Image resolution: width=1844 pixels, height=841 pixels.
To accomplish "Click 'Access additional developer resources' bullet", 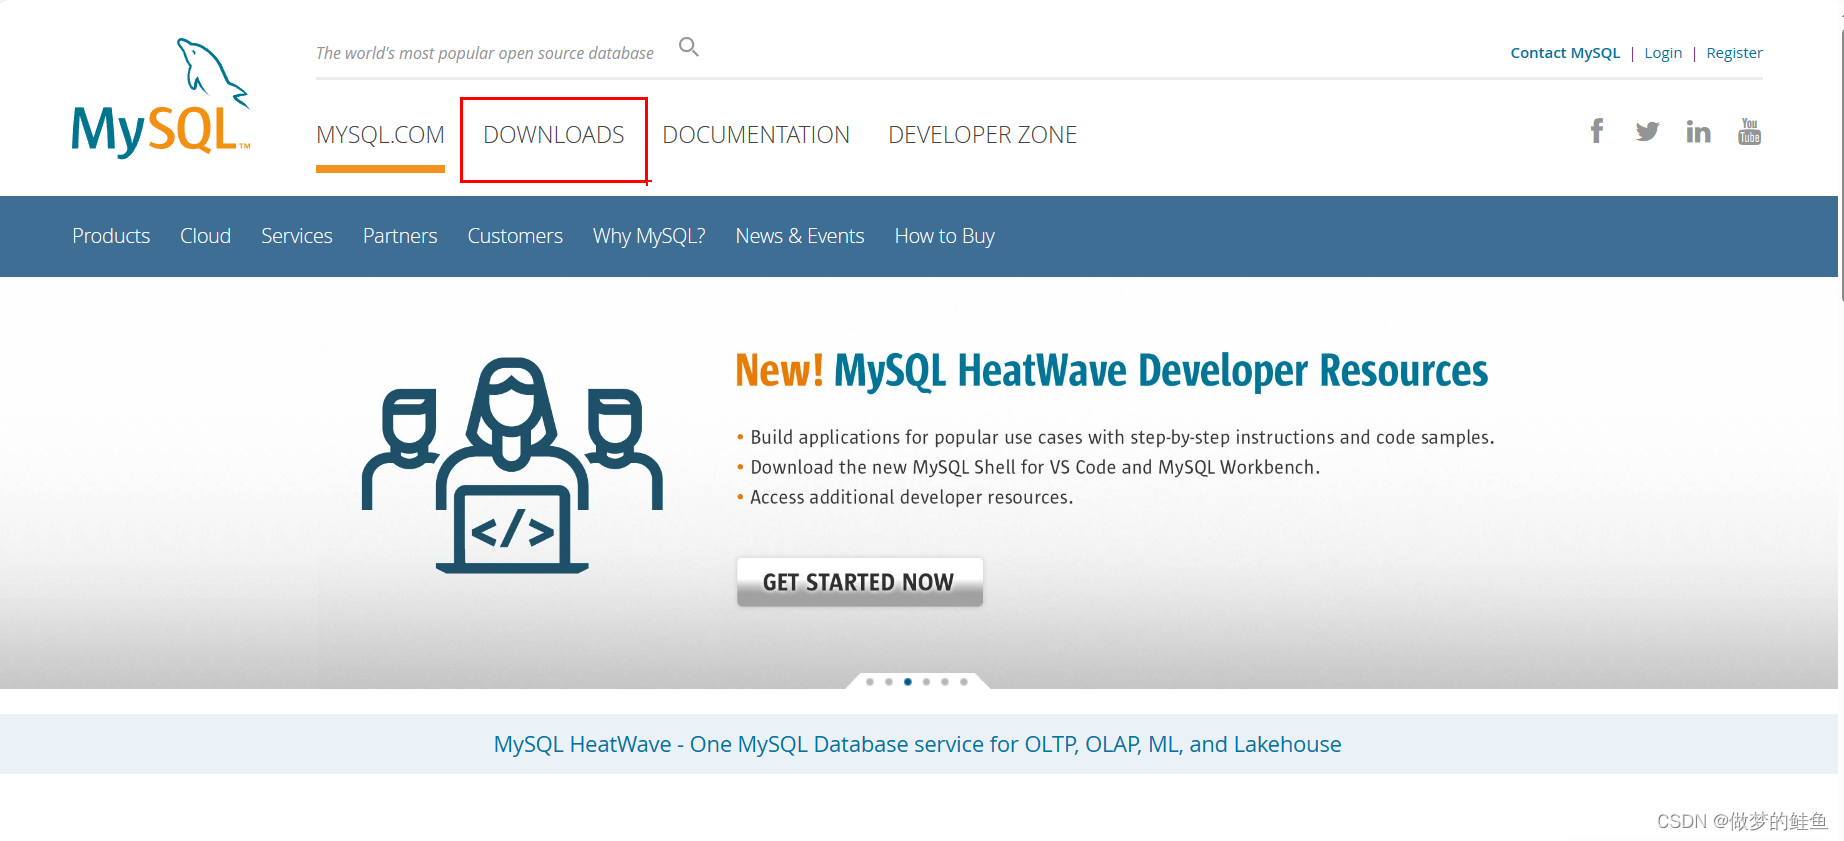I will [912, 497].
